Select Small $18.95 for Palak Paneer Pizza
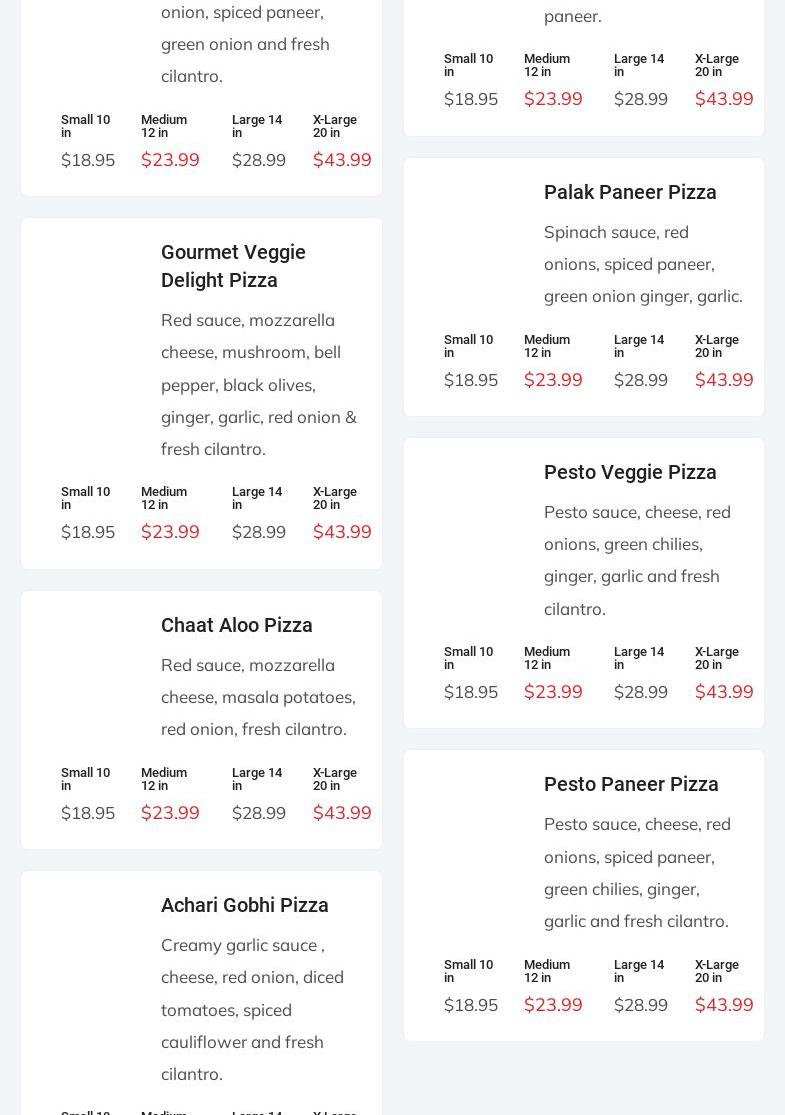This screenshot has width=785, height=1115. pos(471,379)
